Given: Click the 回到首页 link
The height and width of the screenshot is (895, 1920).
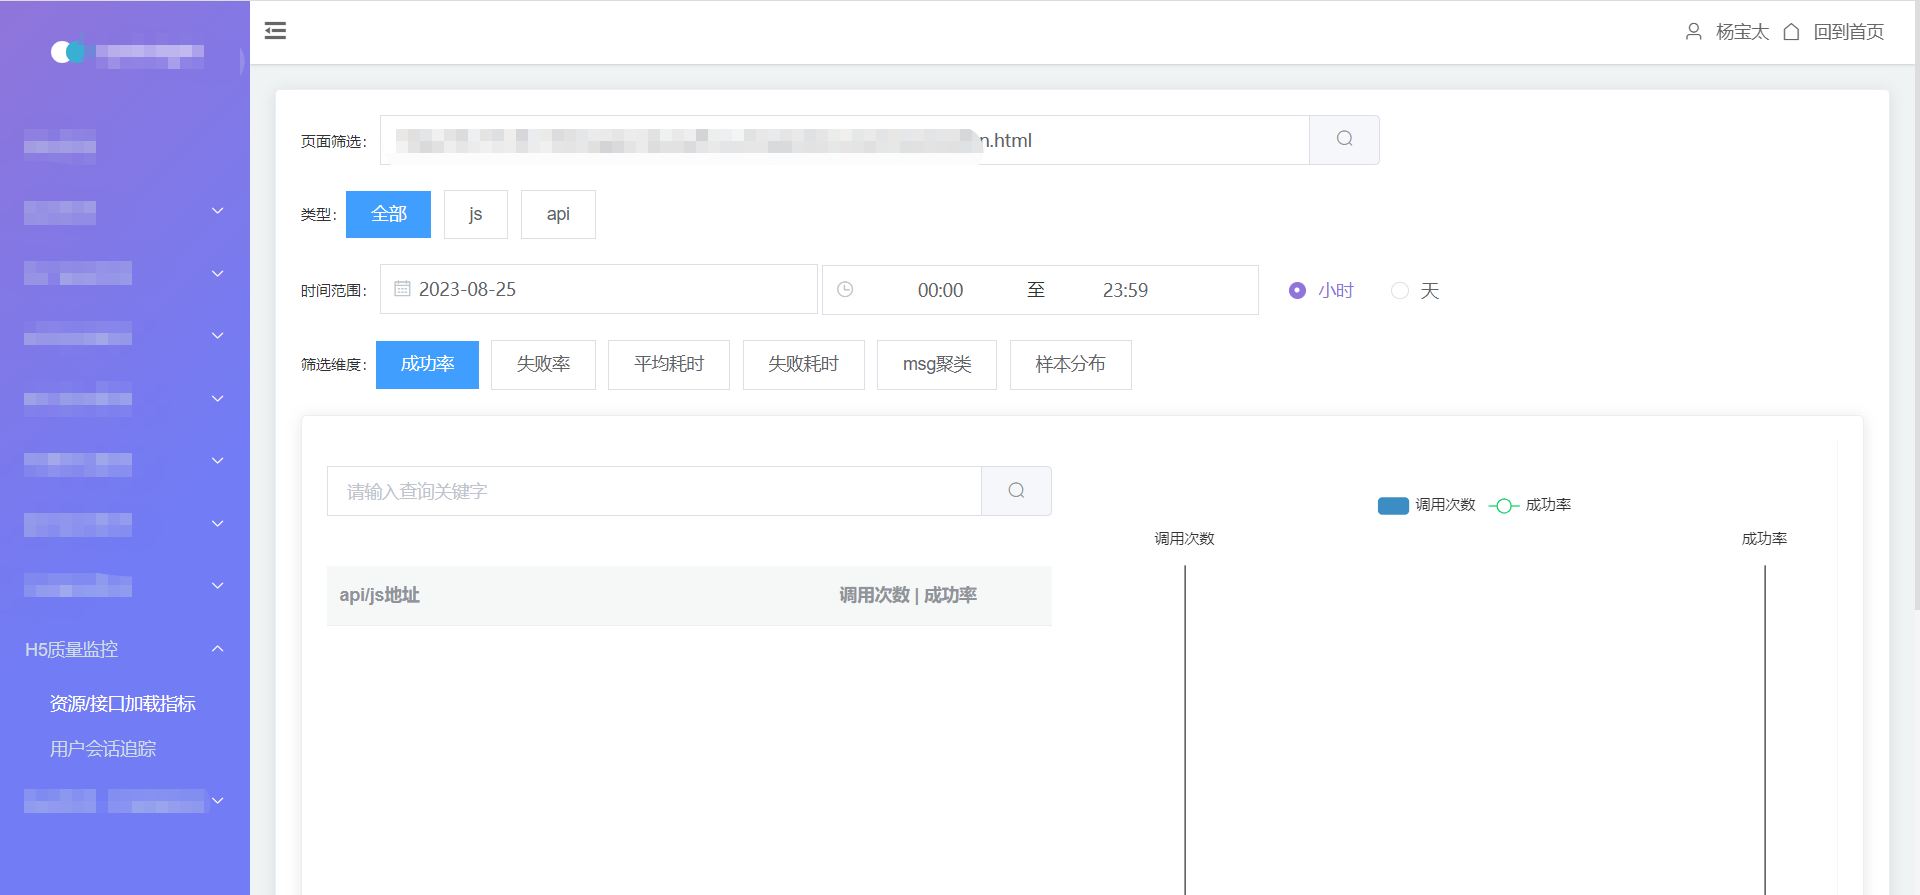Looking at the screenshot, I should [1849, 32].
